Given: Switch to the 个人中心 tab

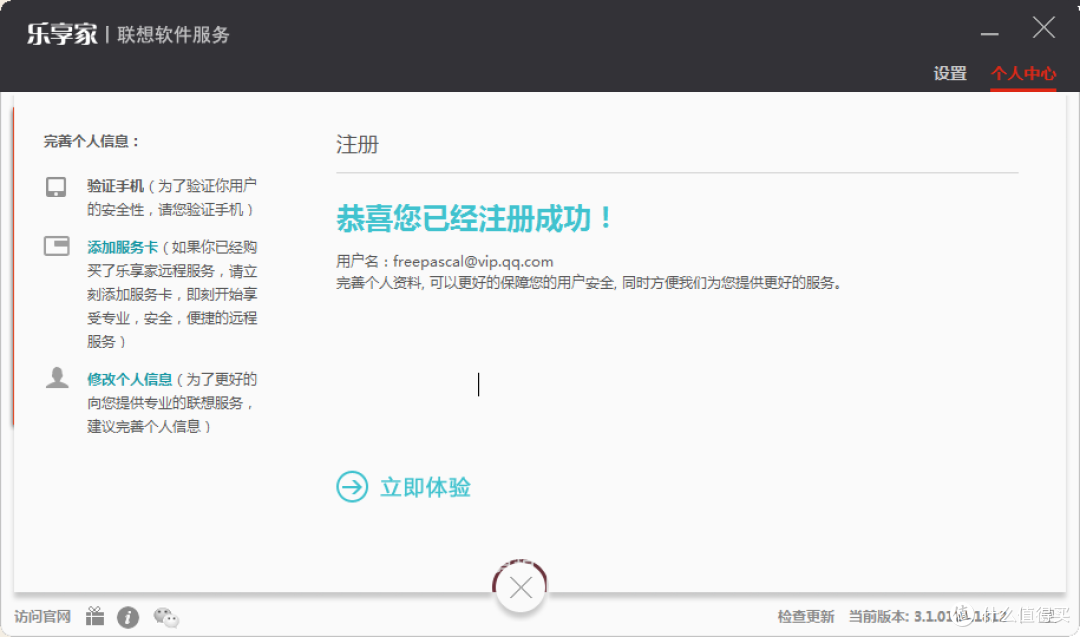Looking at the screenshot, I should [x=1023, y=74].
